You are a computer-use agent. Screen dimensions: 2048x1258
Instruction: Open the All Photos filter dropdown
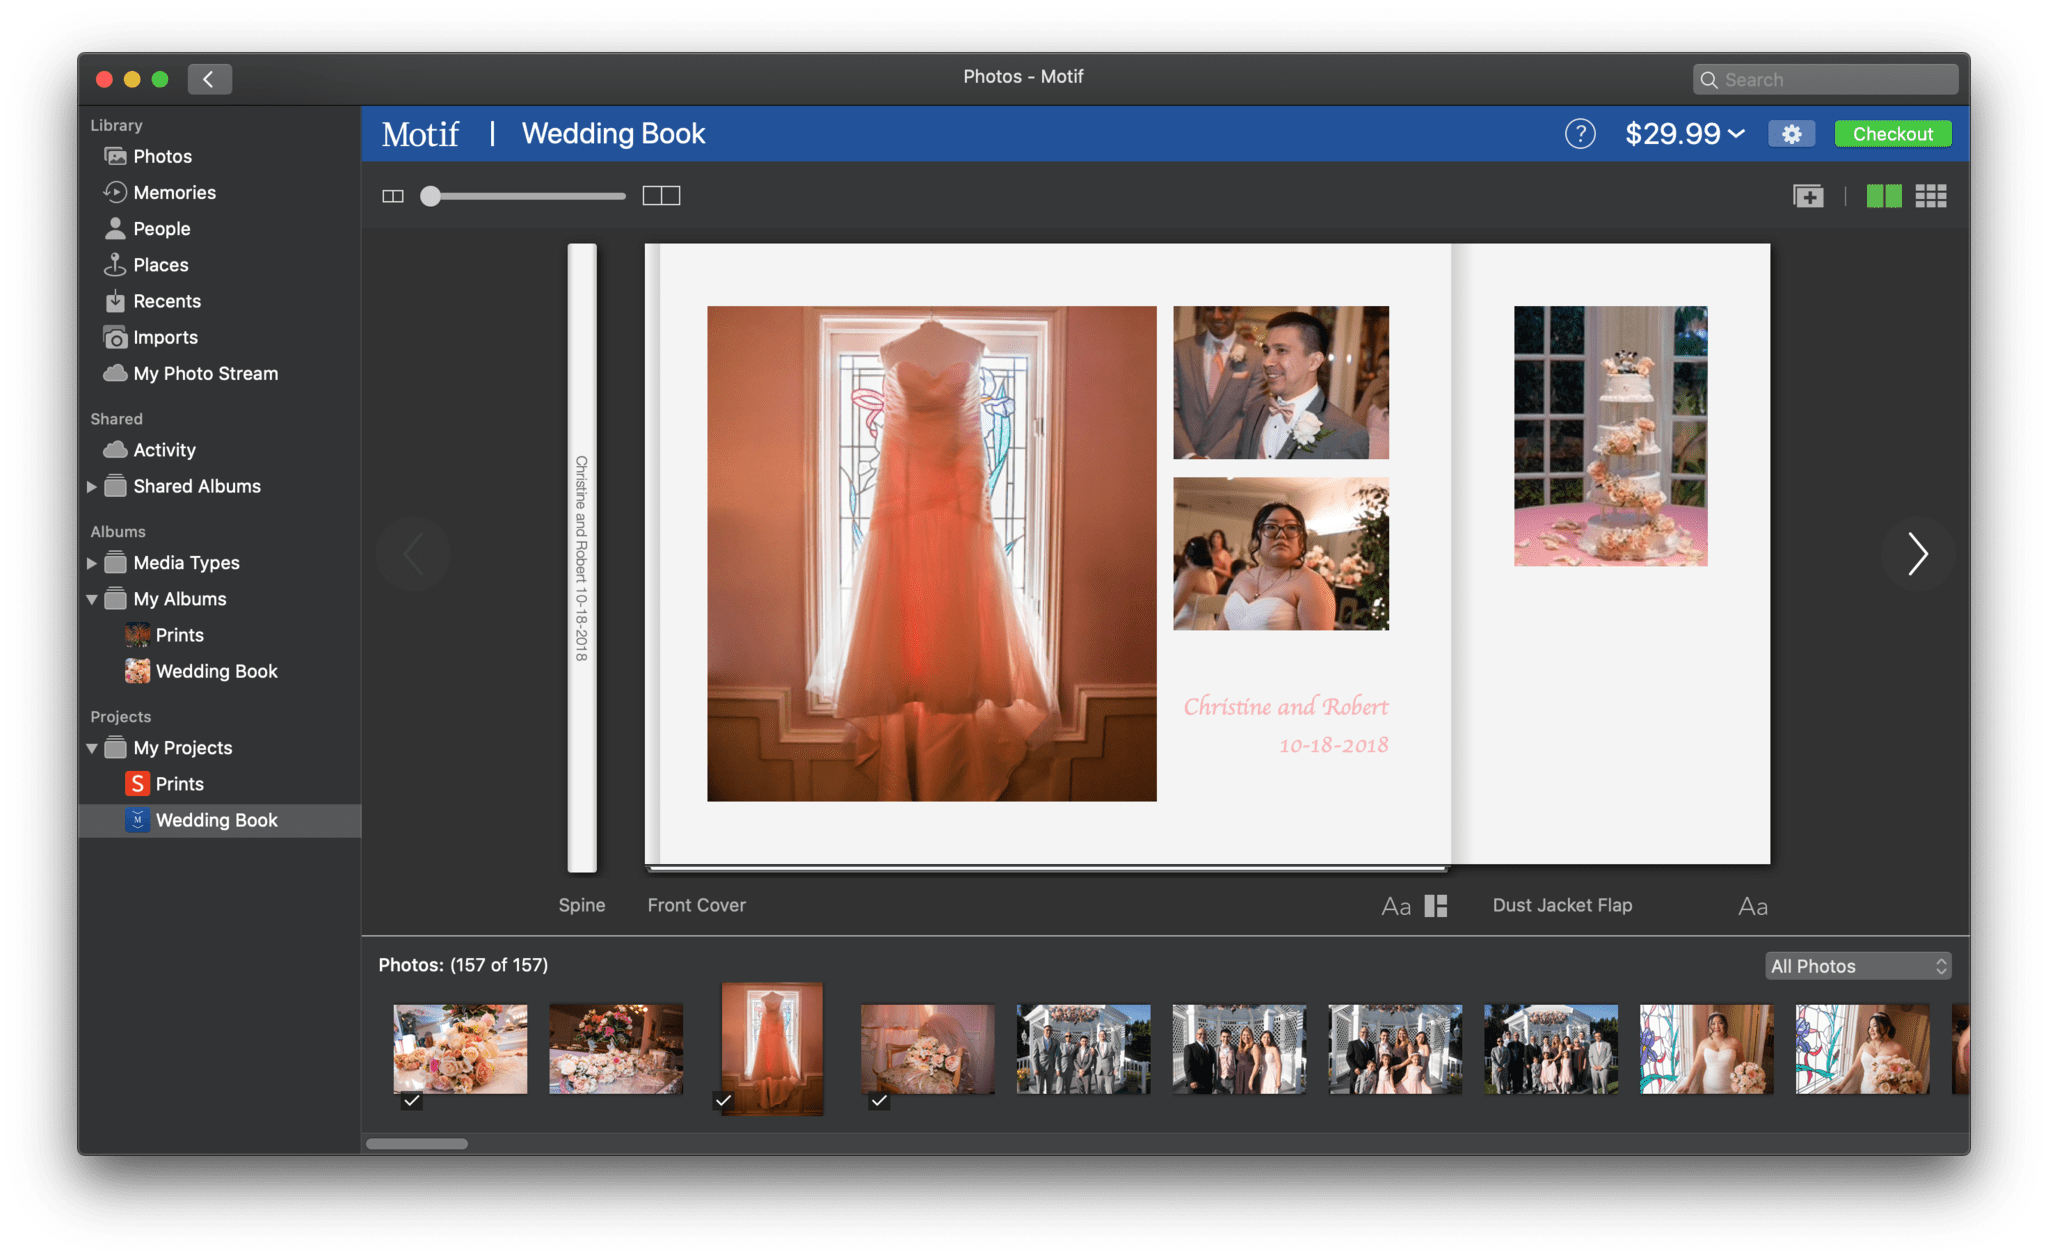click(1857, 965)
